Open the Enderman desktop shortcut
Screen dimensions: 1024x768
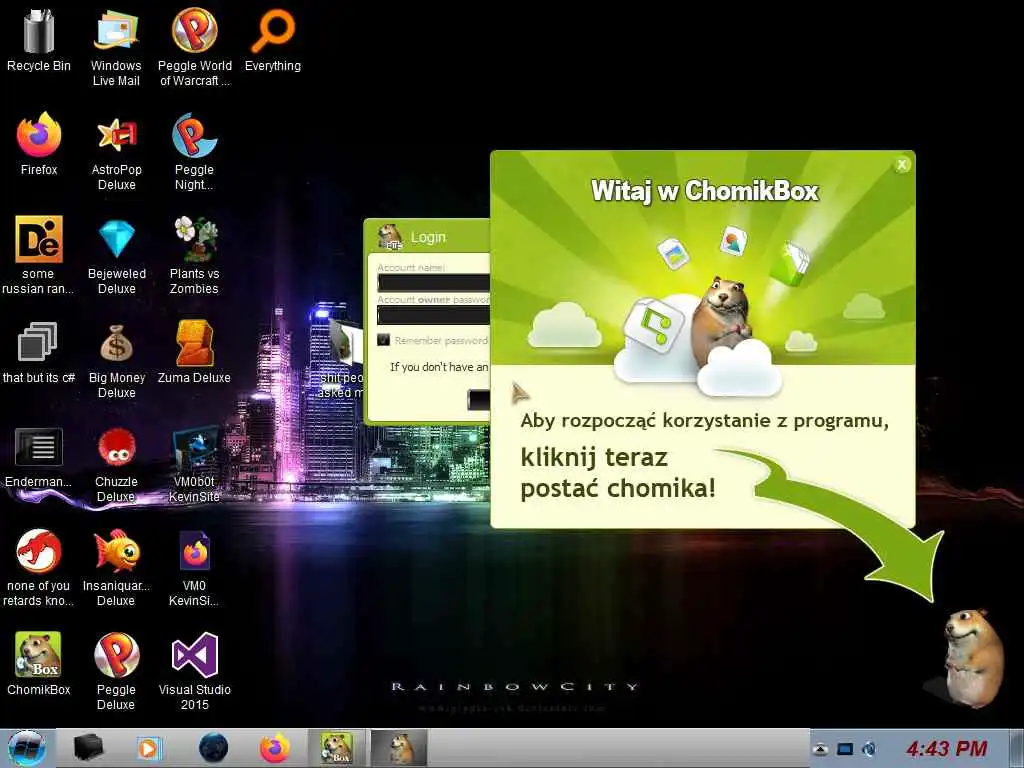(39, 447)
